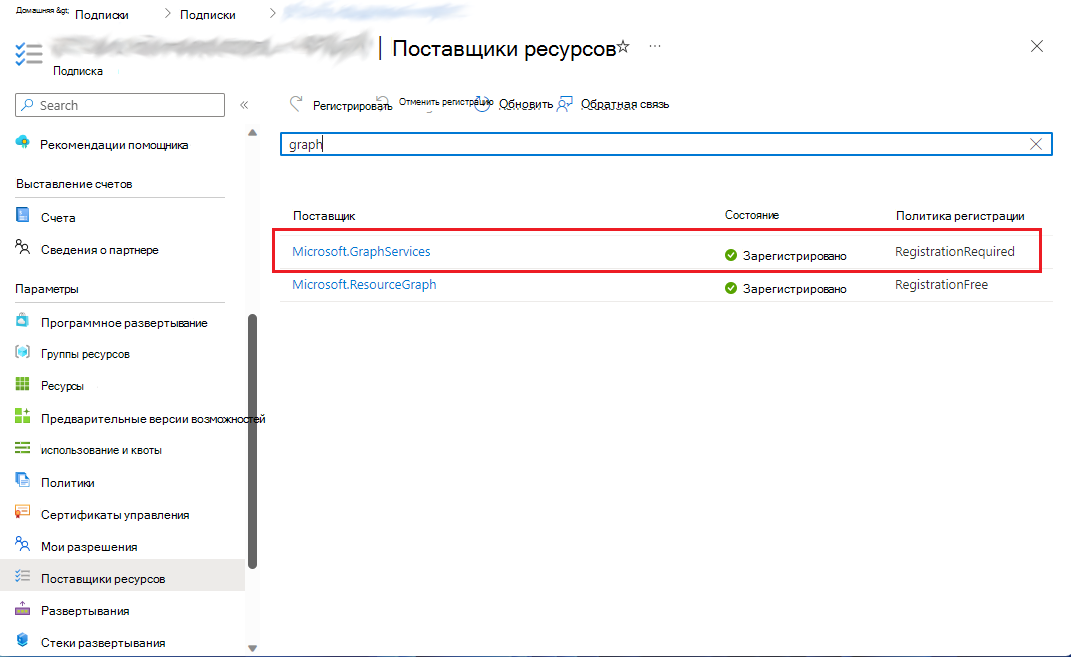
Task: Open the Рекомендации помощника advisor icon
Action: (x=24, y=144)
